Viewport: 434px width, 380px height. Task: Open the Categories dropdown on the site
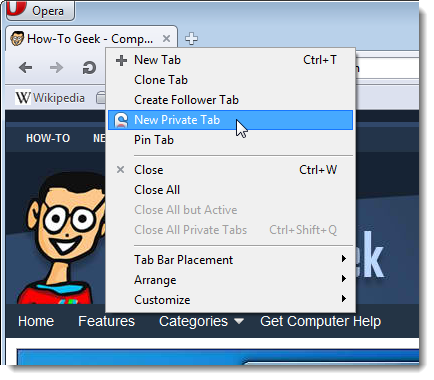pyautogui.click(x=201, y=321)
